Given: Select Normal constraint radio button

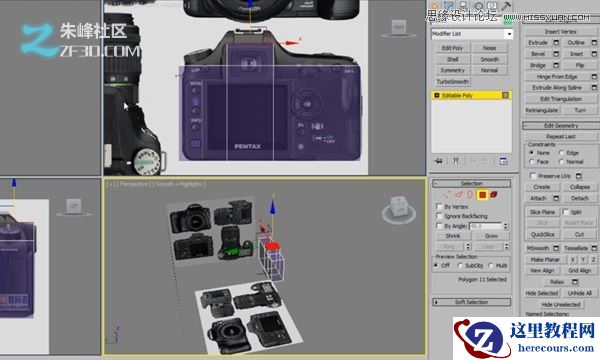Looking at the screenshot, I should click(561, 162).
